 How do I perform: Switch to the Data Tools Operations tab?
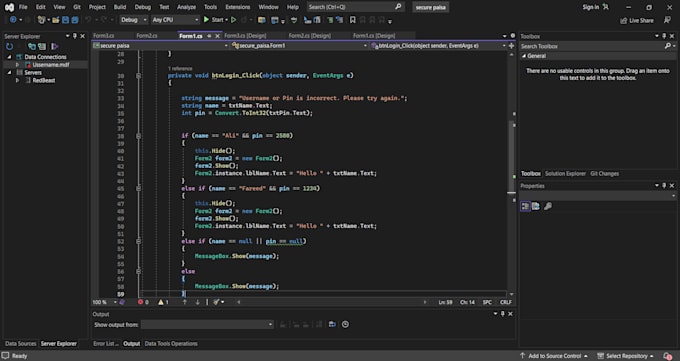[171, 344]
